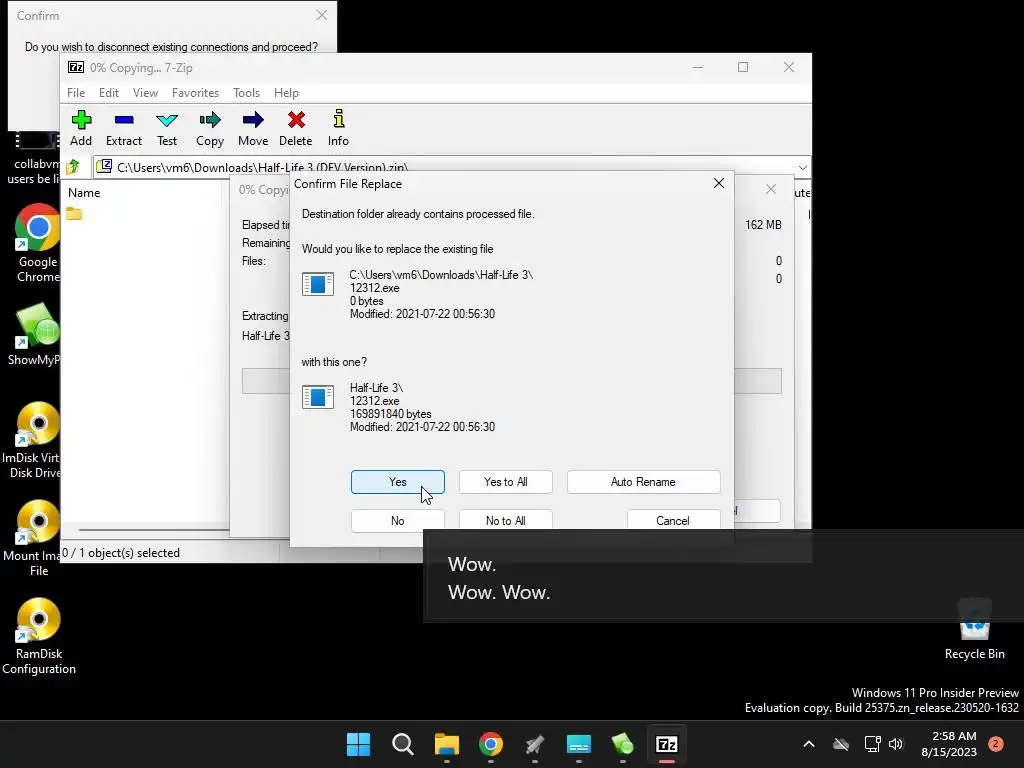Click the notification badge showing 2

click(996, 743)
